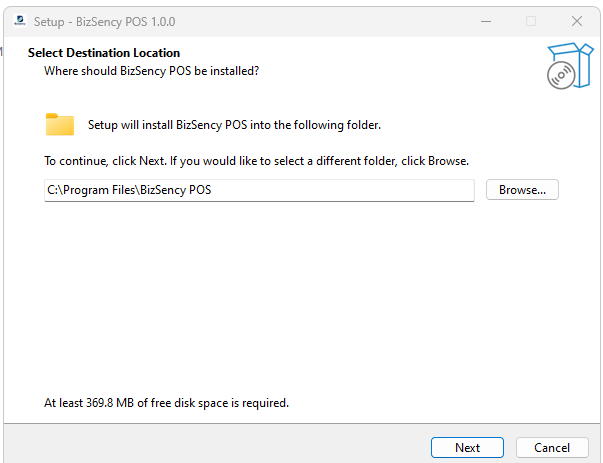
Task: Close the Setup window
Action: [576, 21]
